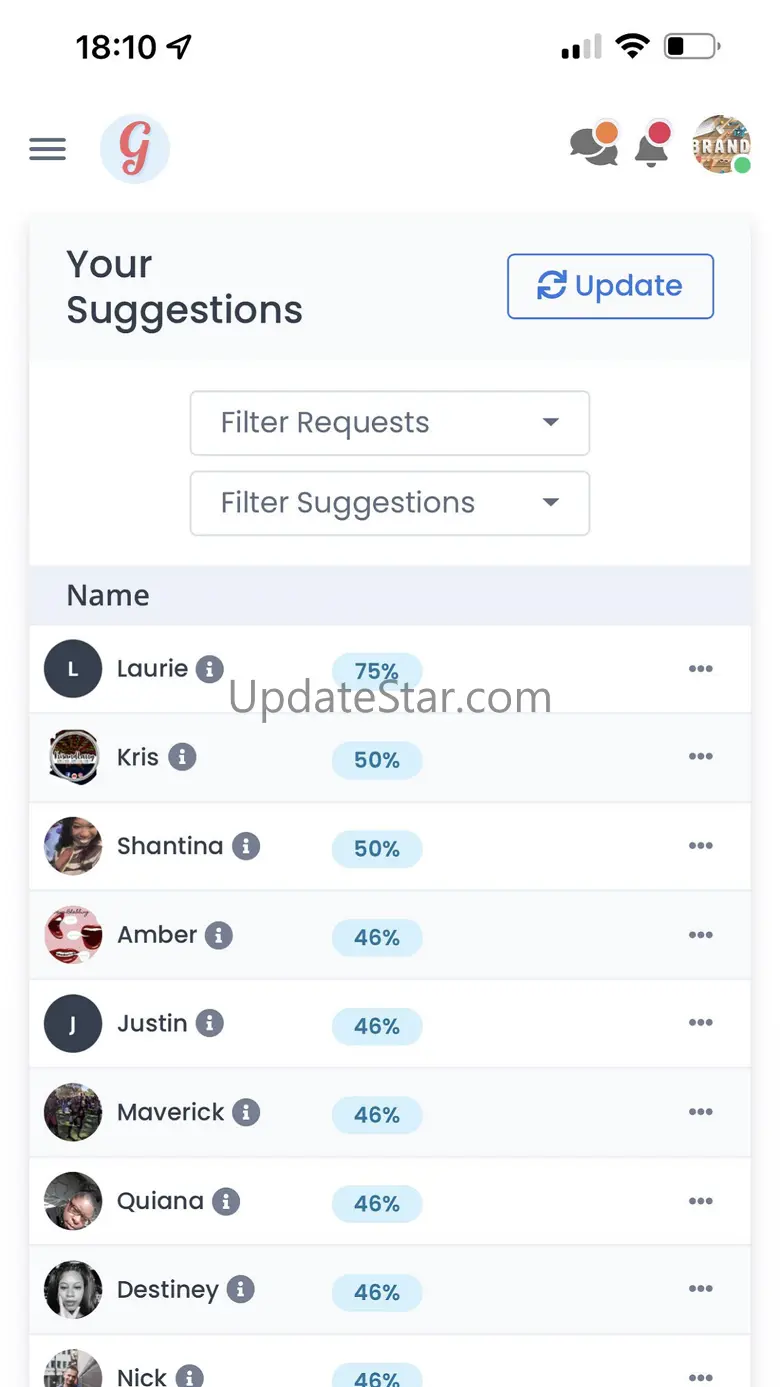780x1387 pixels.
Task: Open the notifications bell
Action: pos(652,147)
